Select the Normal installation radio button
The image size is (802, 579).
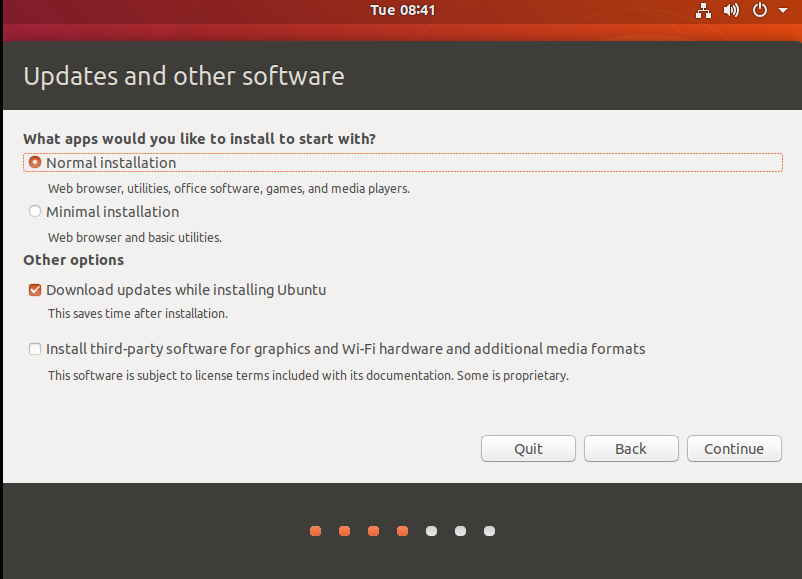(x=36, y=162)
